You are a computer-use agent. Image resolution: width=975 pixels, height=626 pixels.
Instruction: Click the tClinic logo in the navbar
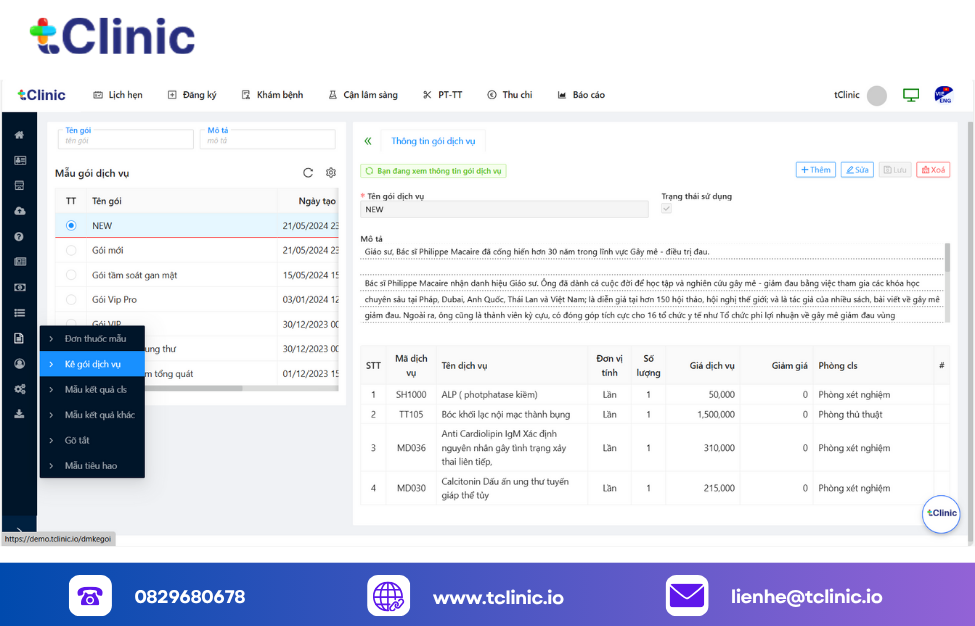[41, 95]
